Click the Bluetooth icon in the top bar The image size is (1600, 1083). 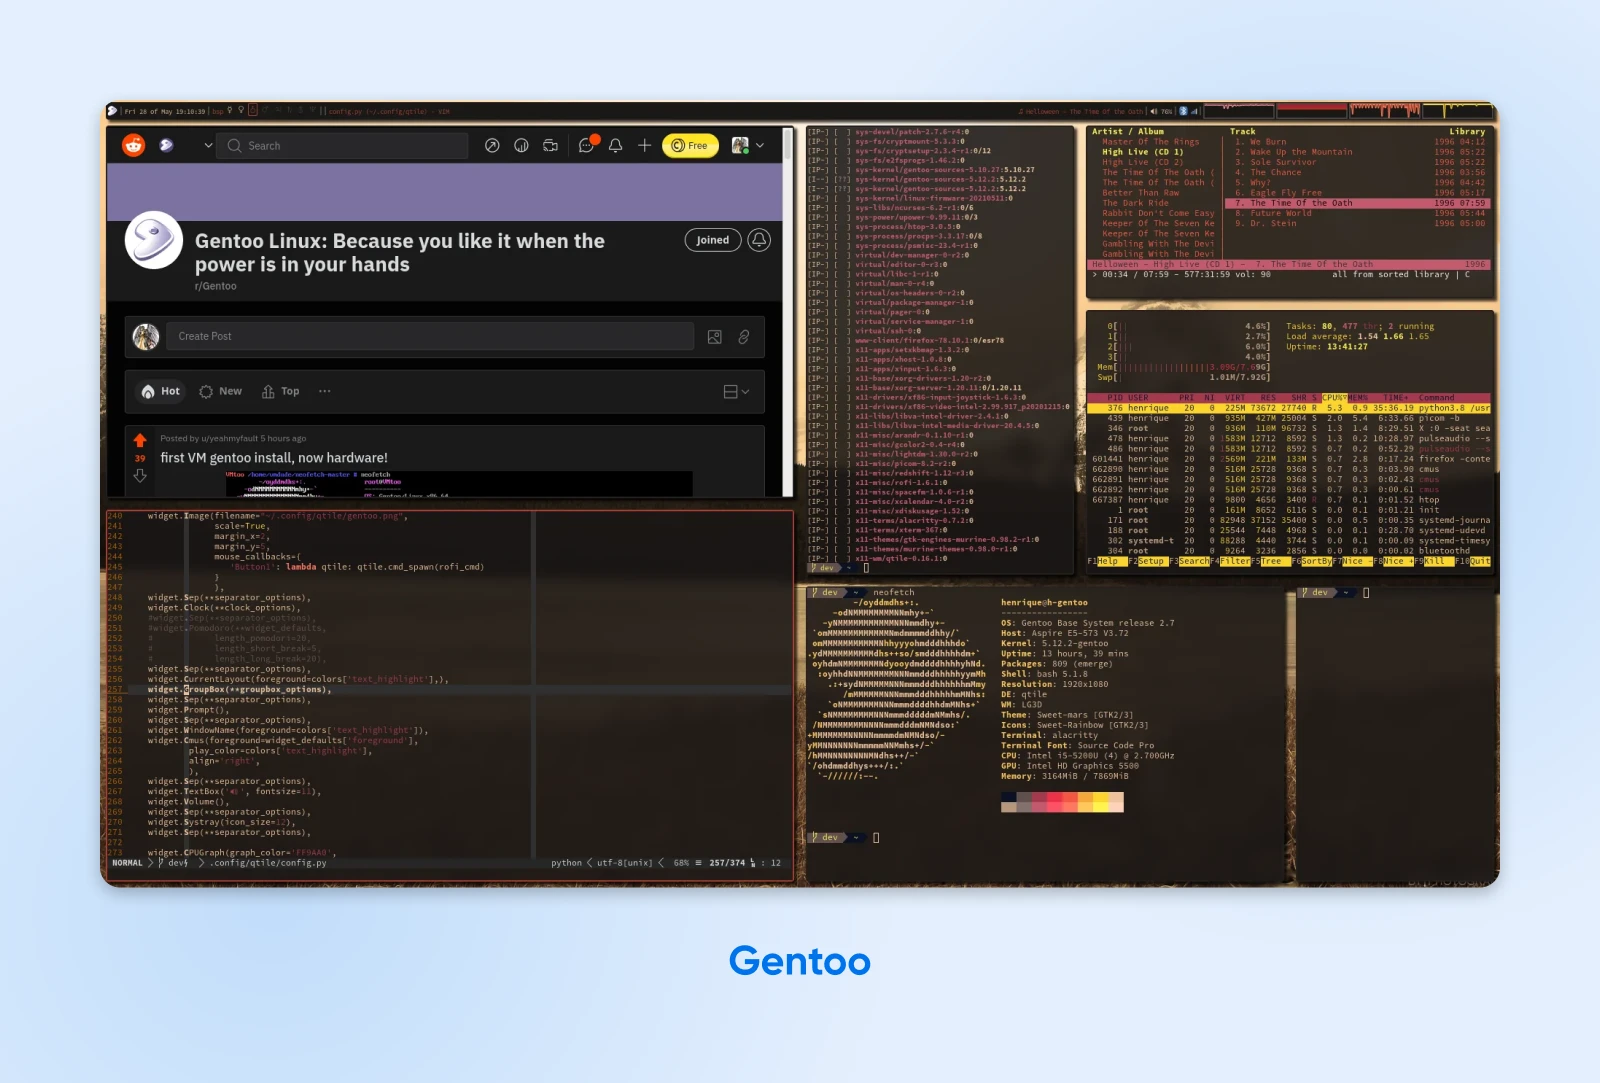tap(1183, 111)
